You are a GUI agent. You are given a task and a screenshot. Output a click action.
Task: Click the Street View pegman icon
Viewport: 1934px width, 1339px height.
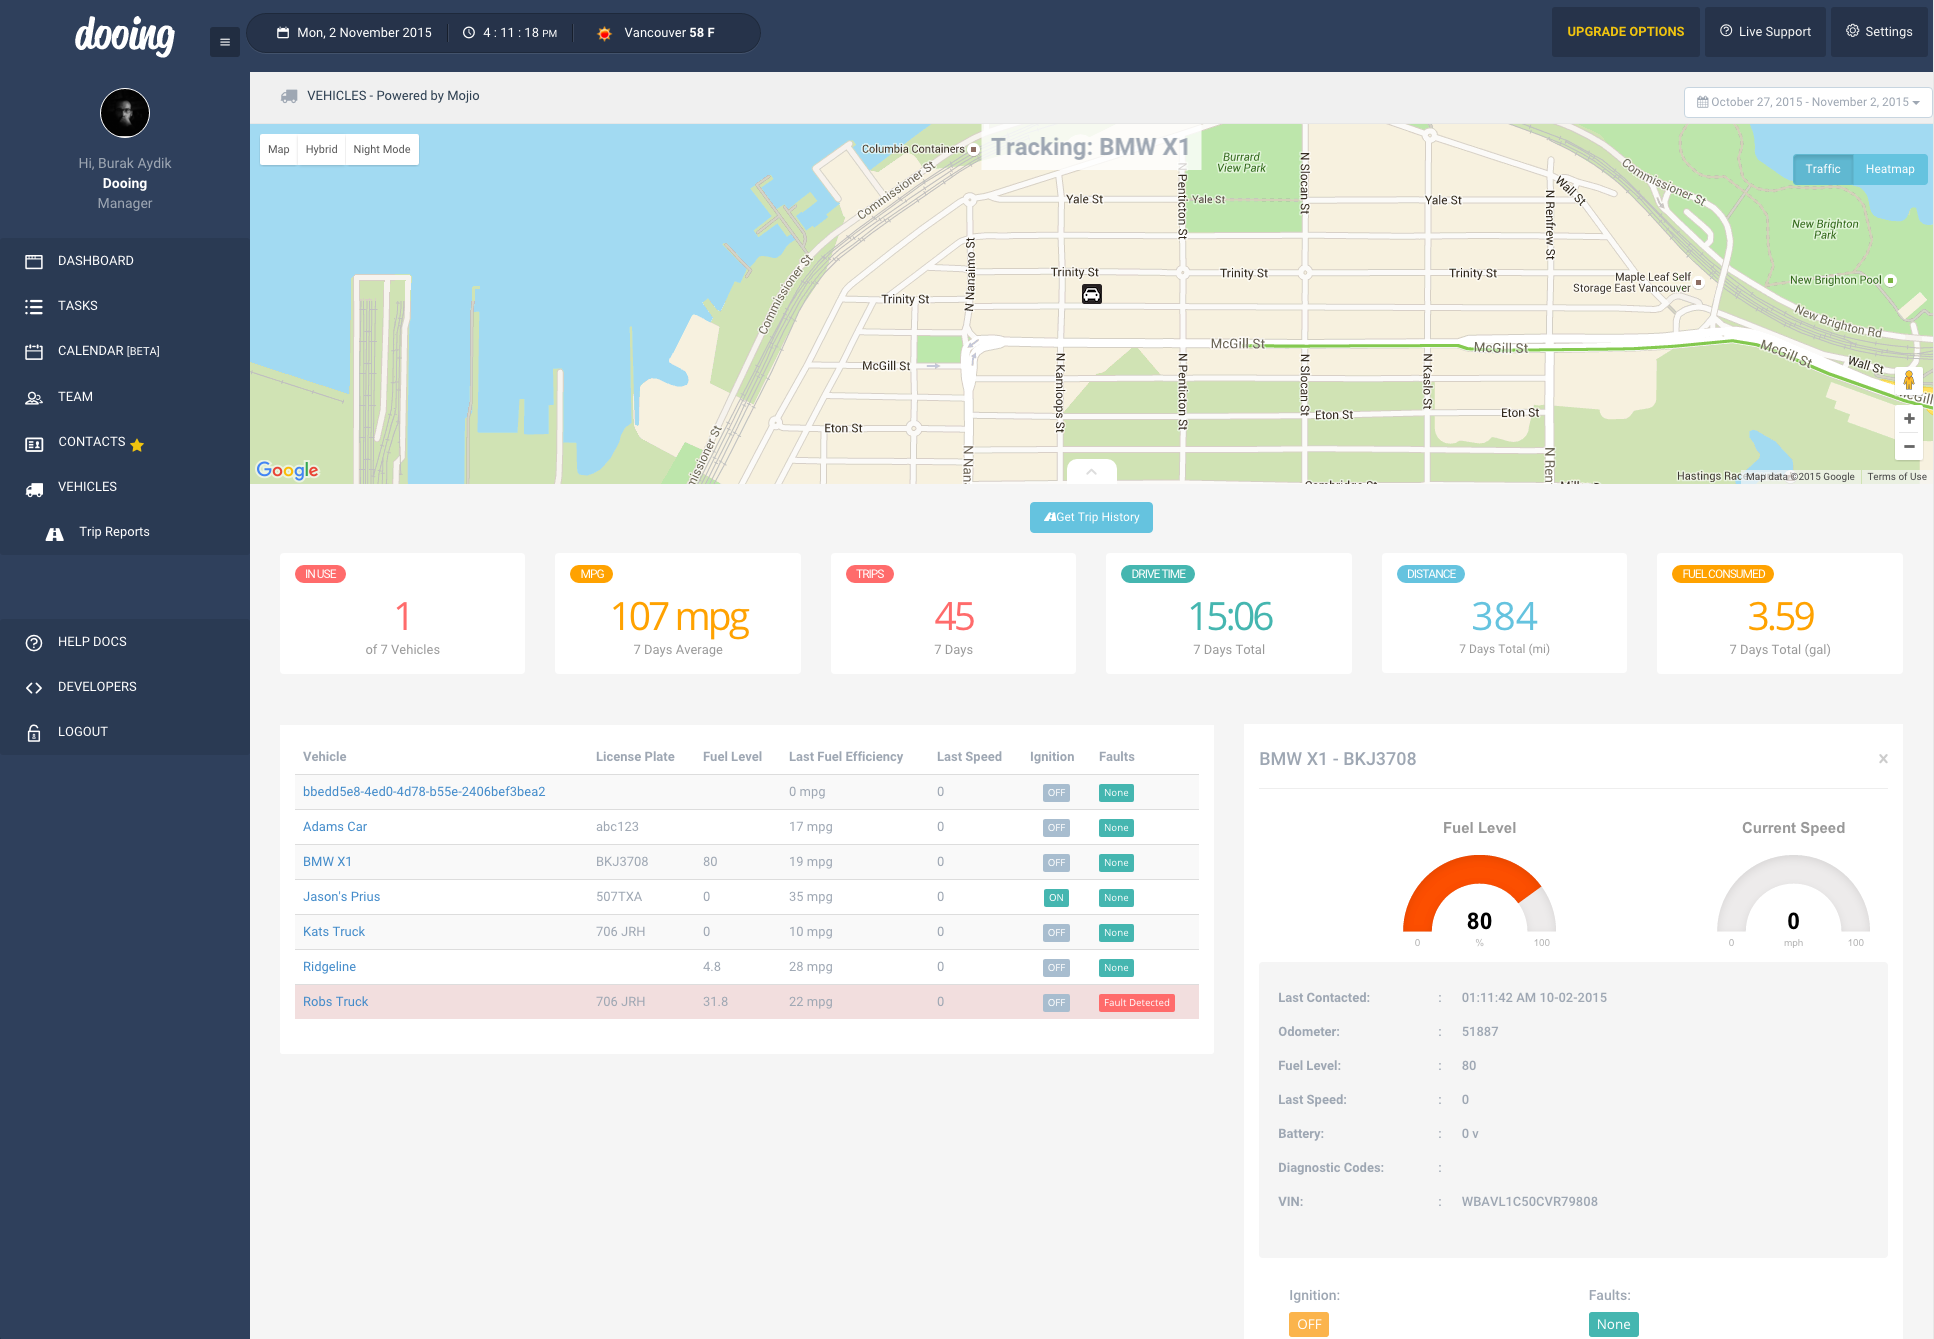pos(1908,381)
